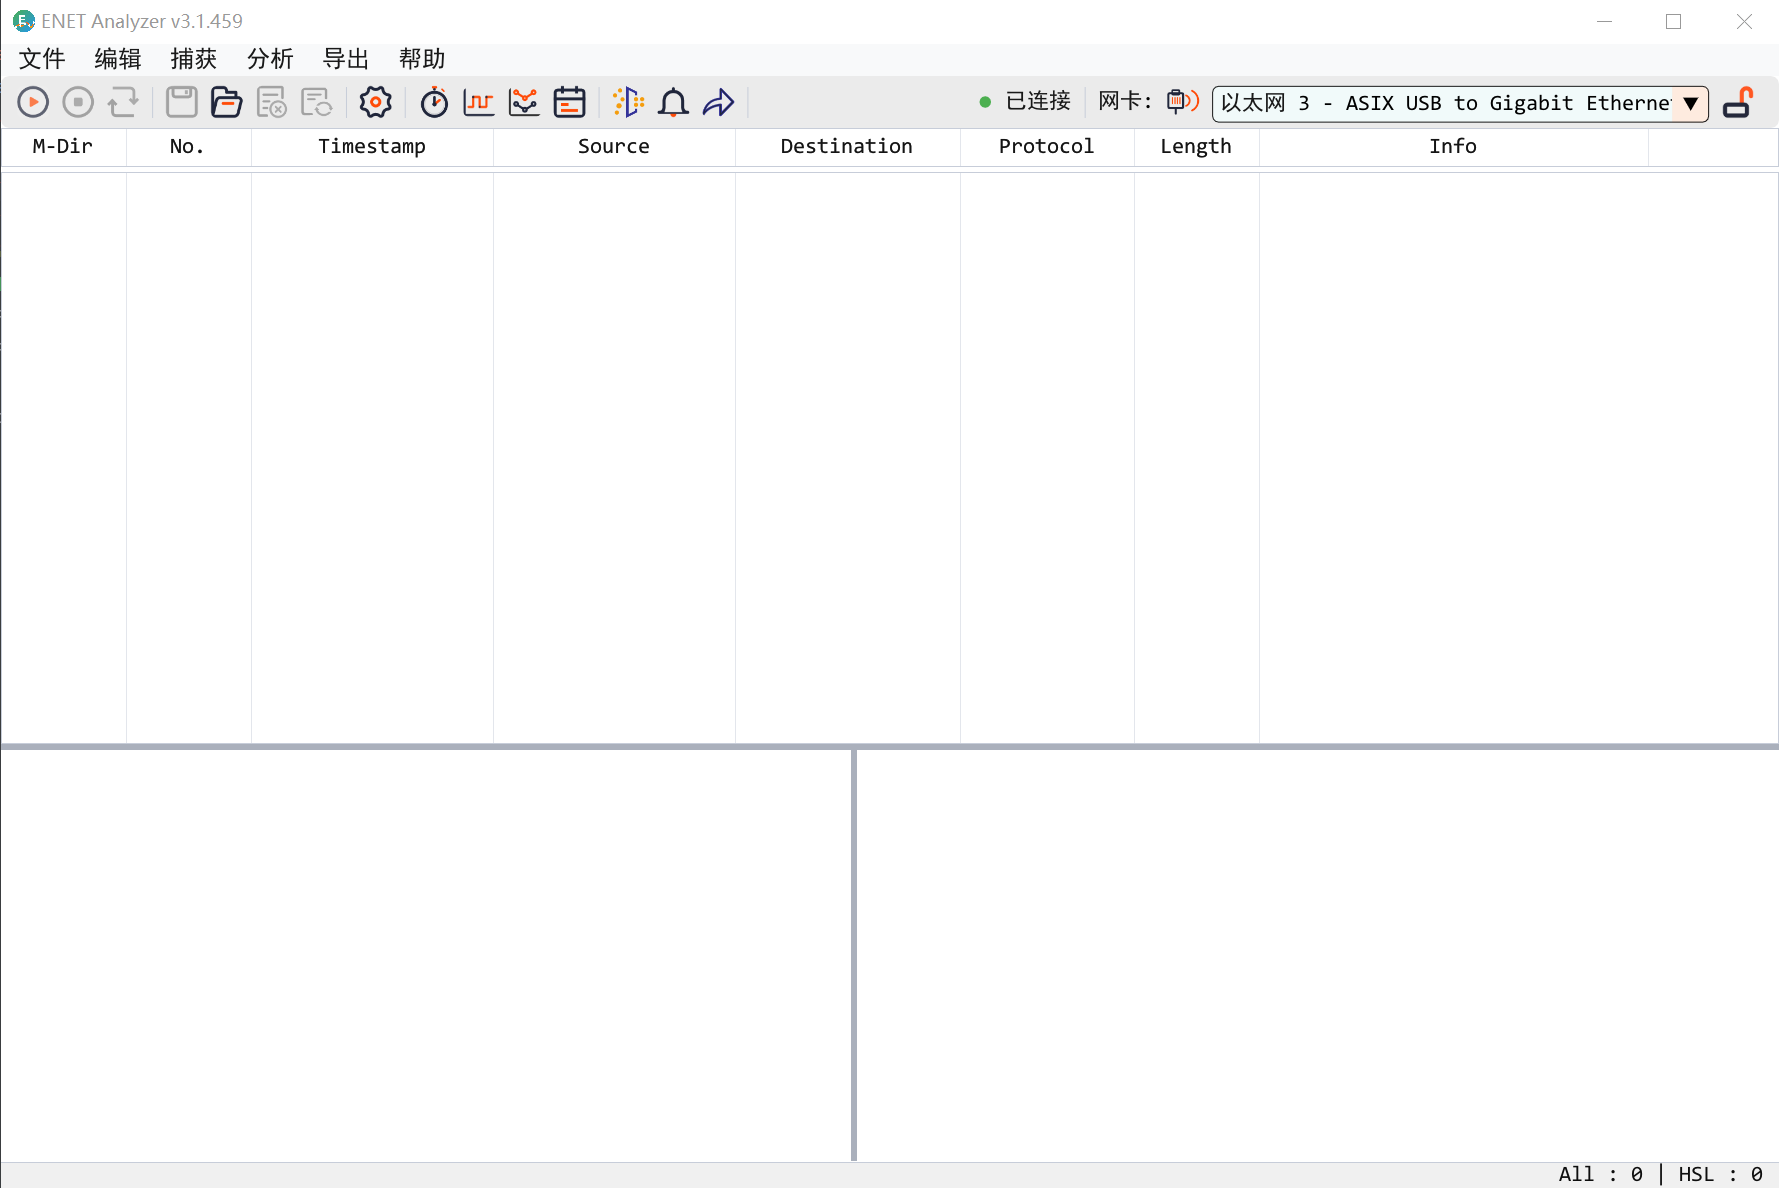Image resolution: width=1779 pixels, height=1188 pixels.
Task: Open settings with the gear icon
Action: [x=376, y=102]
